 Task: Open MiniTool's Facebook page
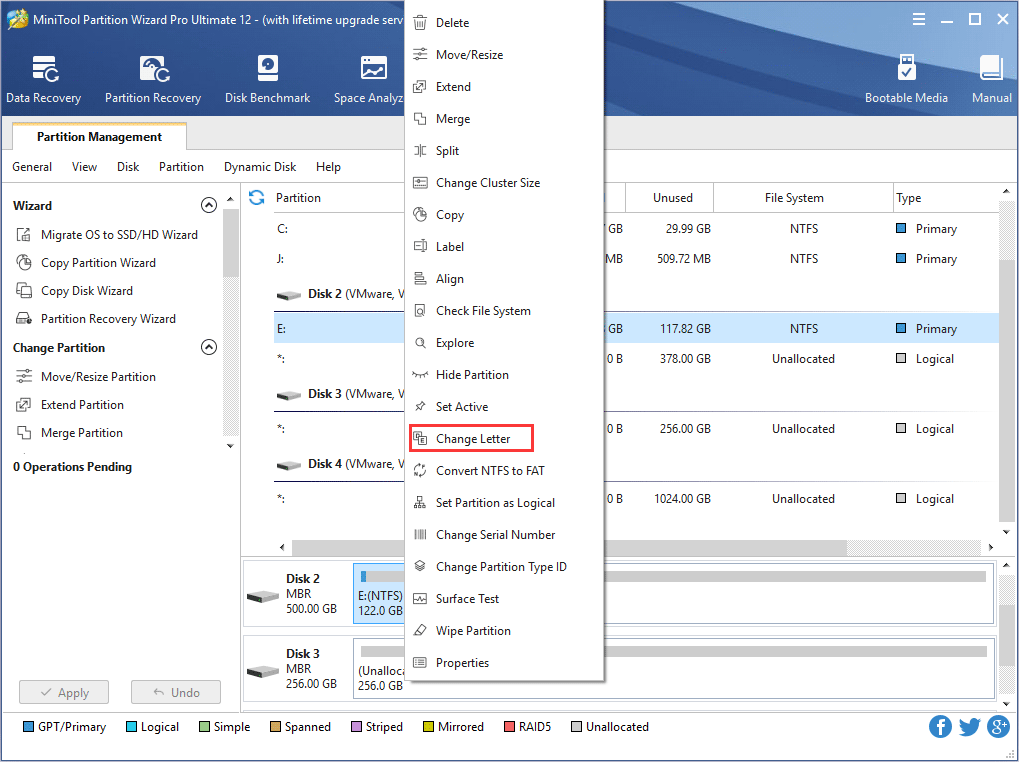tap(939, 727)
